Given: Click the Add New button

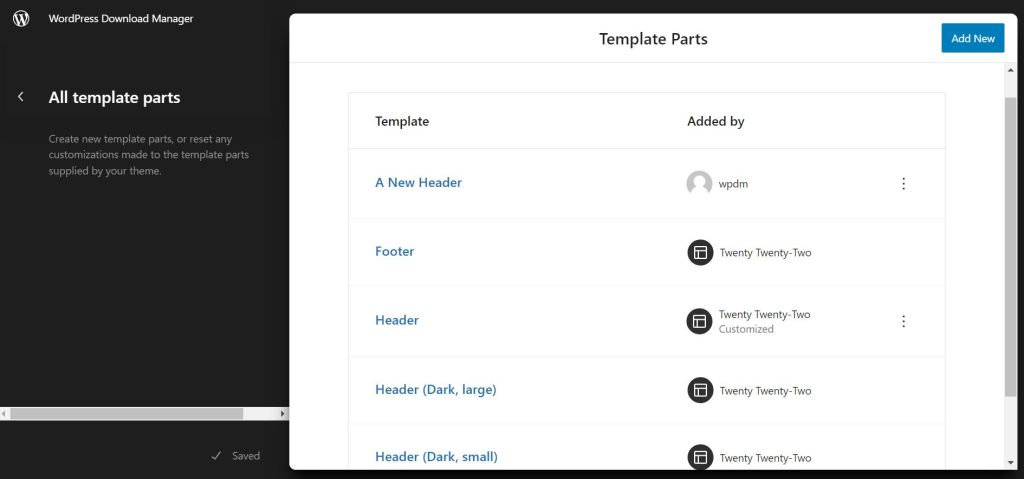Looking at the screenshot, I should click(972, 38).
